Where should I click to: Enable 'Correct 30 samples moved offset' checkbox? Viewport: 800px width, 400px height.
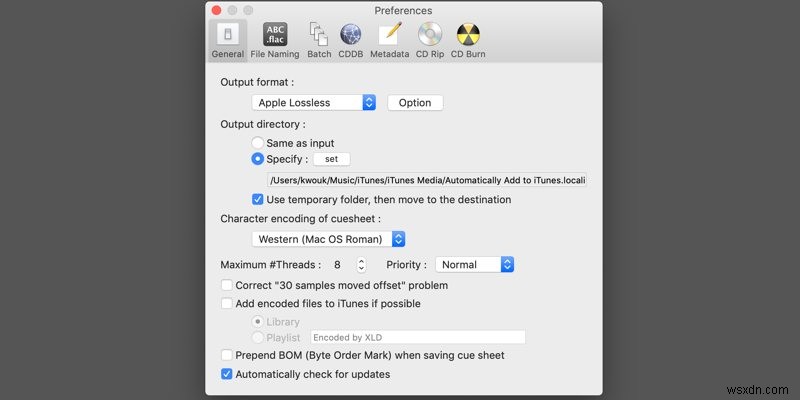227,285
